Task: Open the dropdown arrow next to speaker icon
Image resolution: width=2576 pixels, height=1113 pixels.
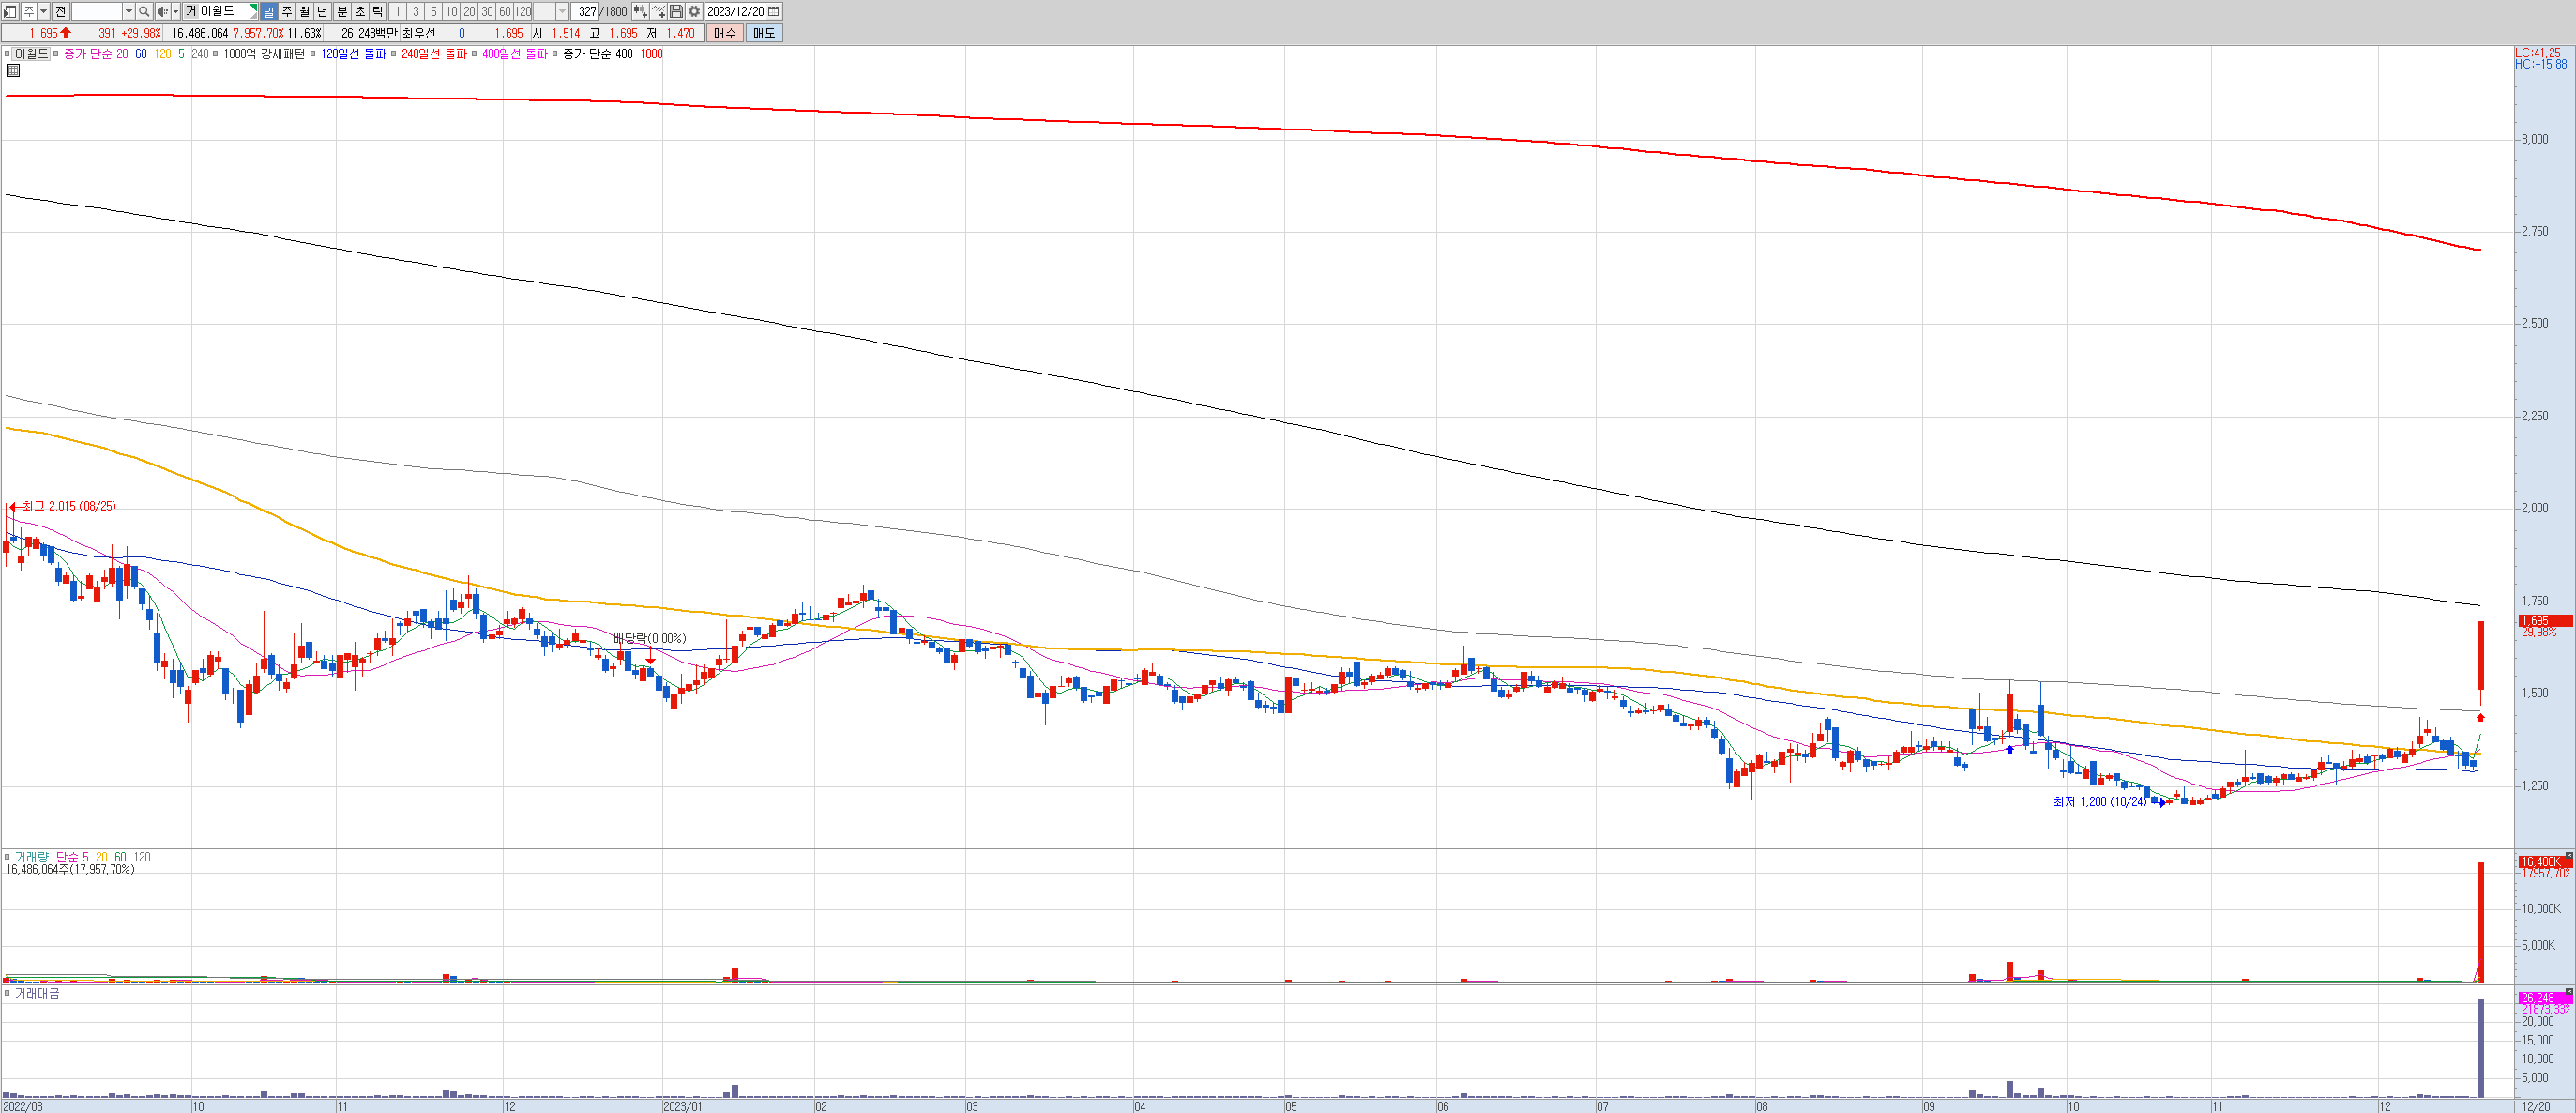Action: [x=176, y=11]
